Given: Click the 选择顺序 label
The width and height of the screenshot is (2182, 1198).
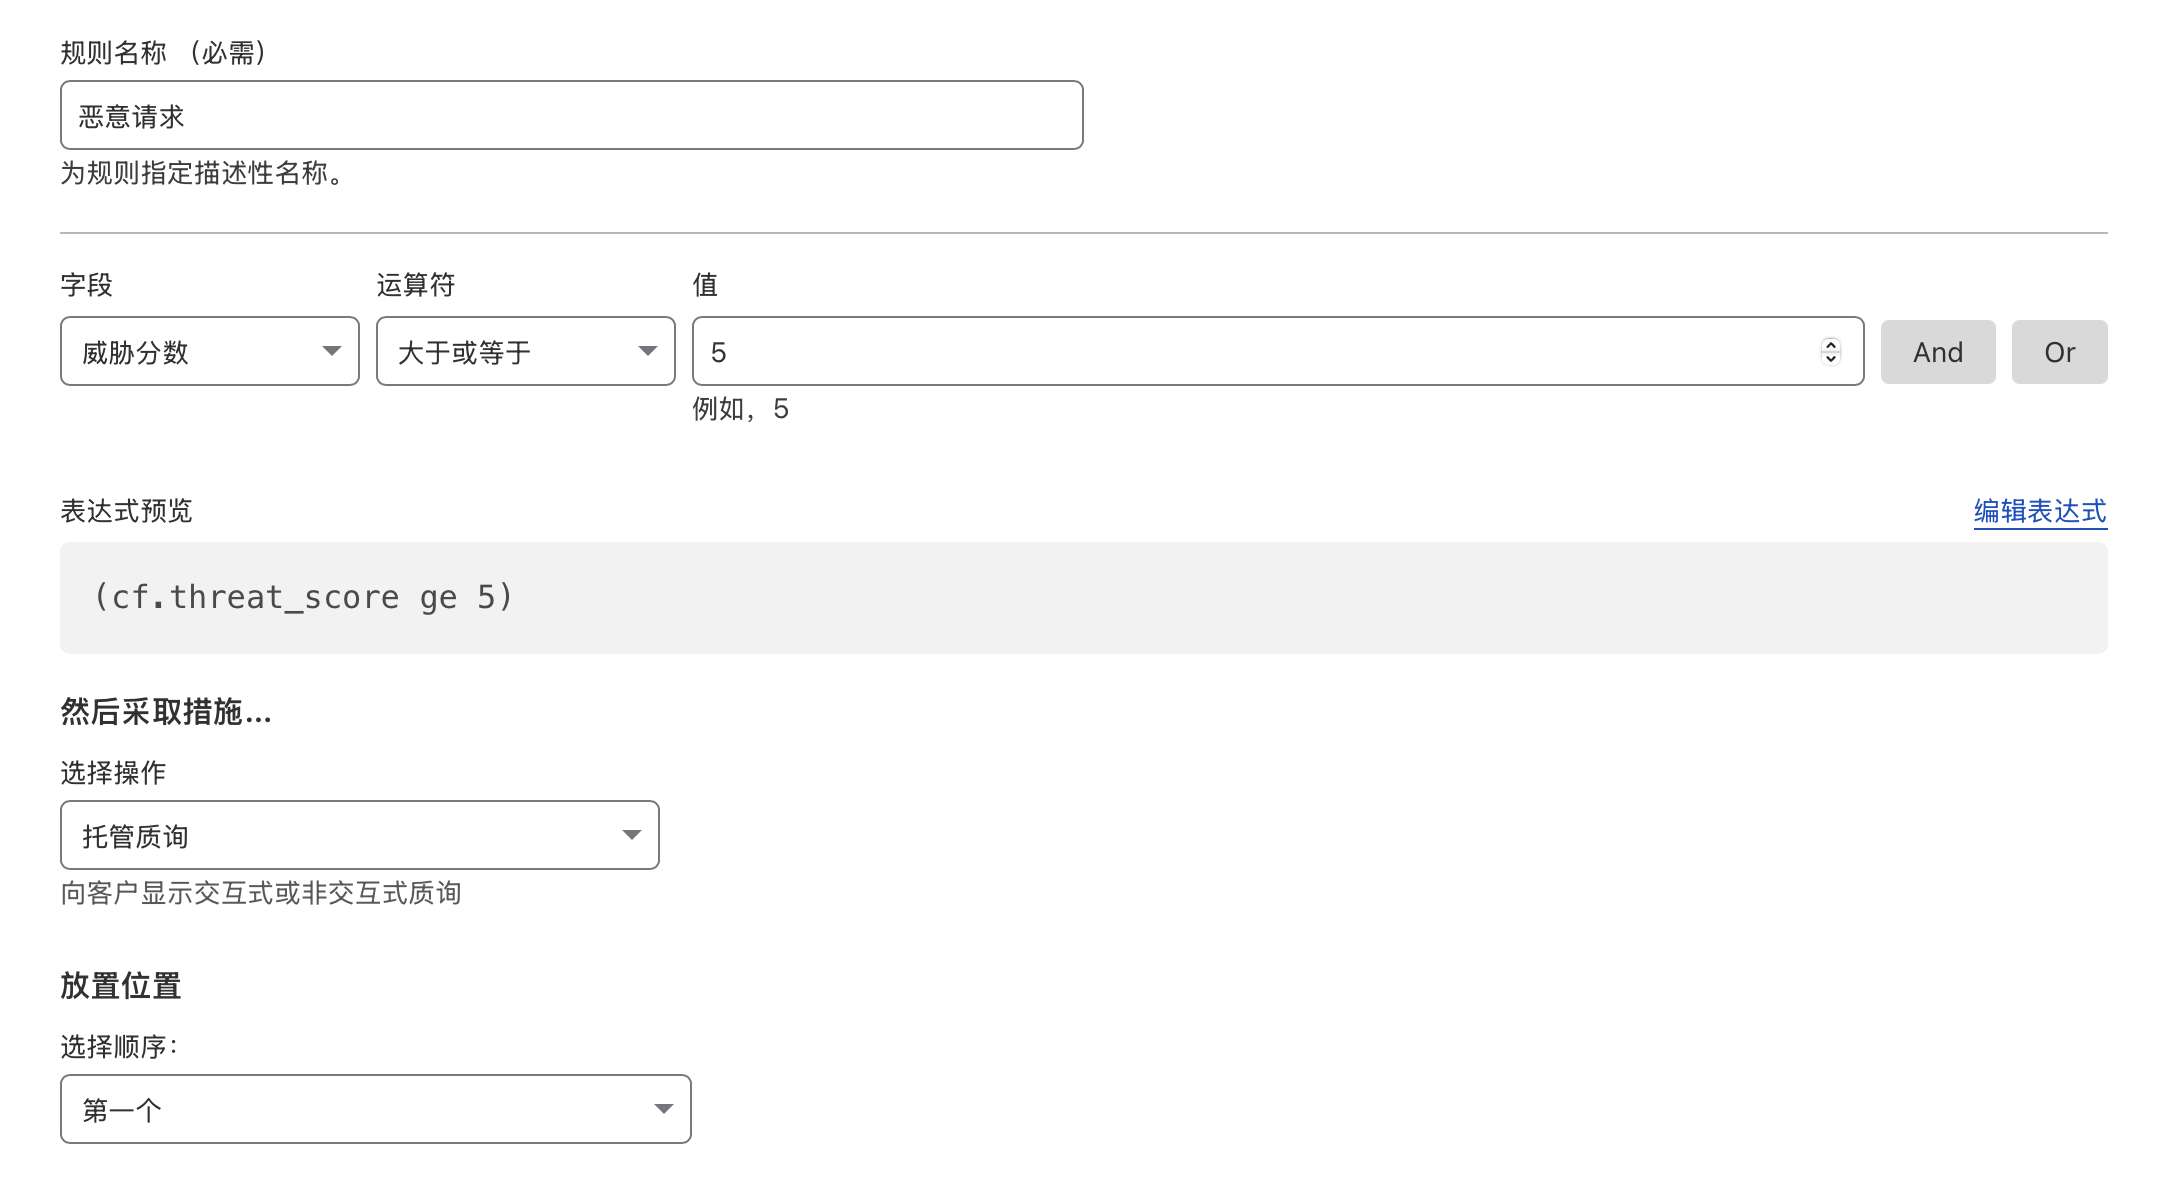Looking at the screenshot, I should click(x=119, y=1047).
